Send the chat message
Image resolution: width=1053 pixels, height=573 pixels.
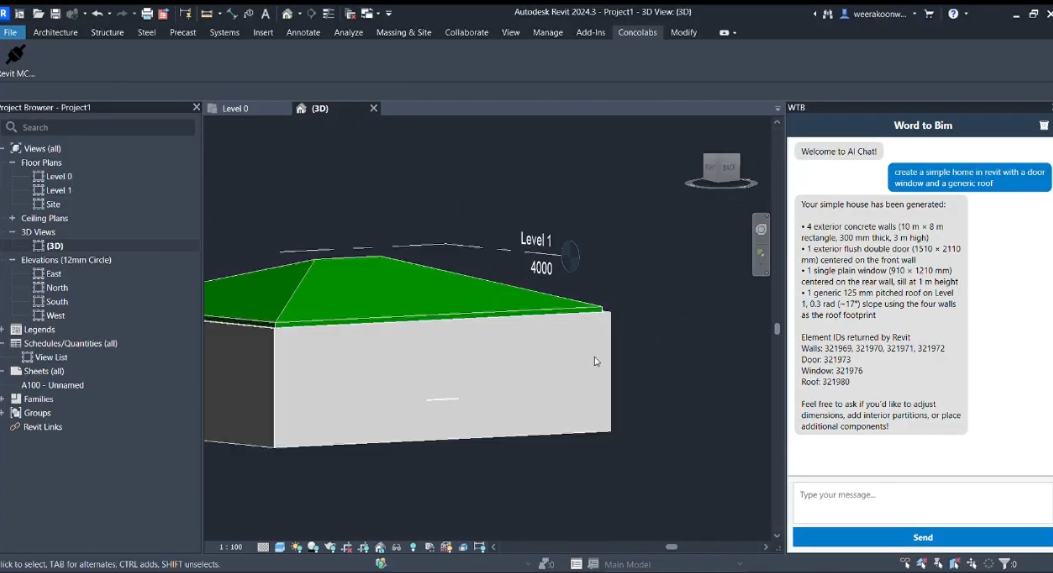[923, 537]
